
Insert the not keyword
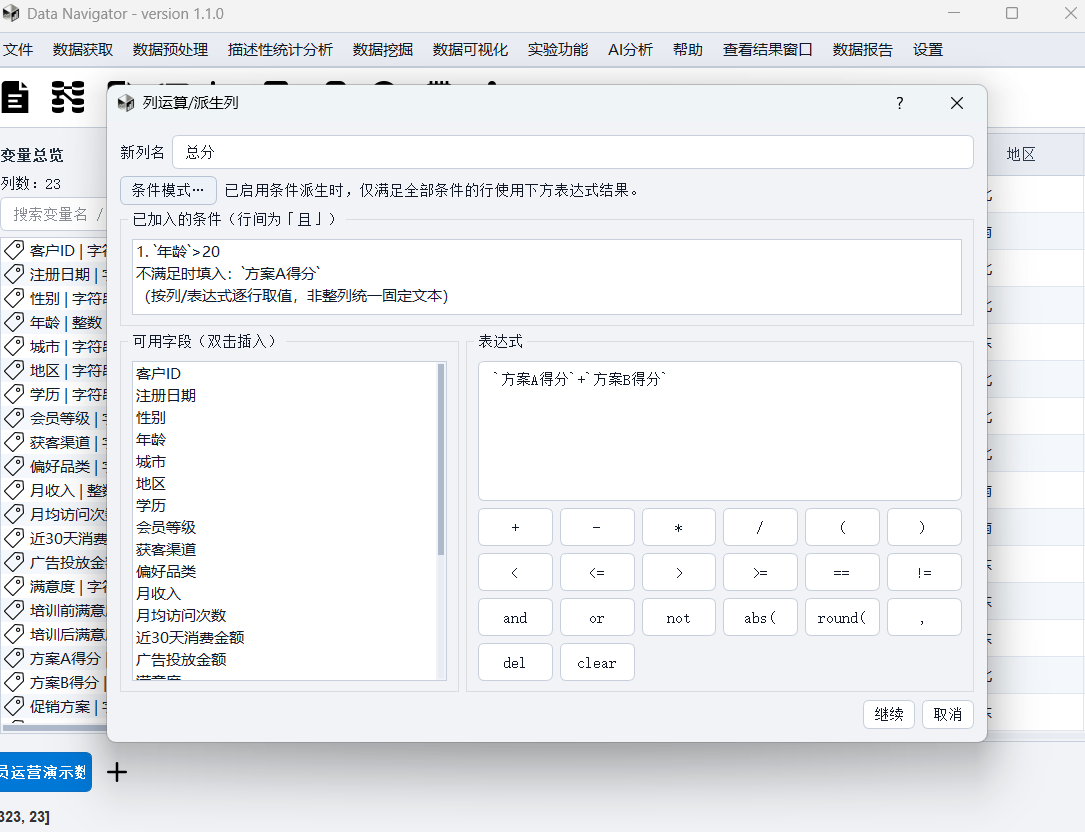pos(679,617)
